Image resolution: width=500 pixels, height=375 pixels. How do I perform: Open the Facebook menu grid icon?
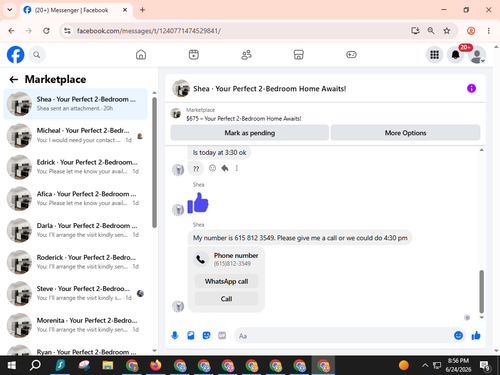[x=434, y=55]
